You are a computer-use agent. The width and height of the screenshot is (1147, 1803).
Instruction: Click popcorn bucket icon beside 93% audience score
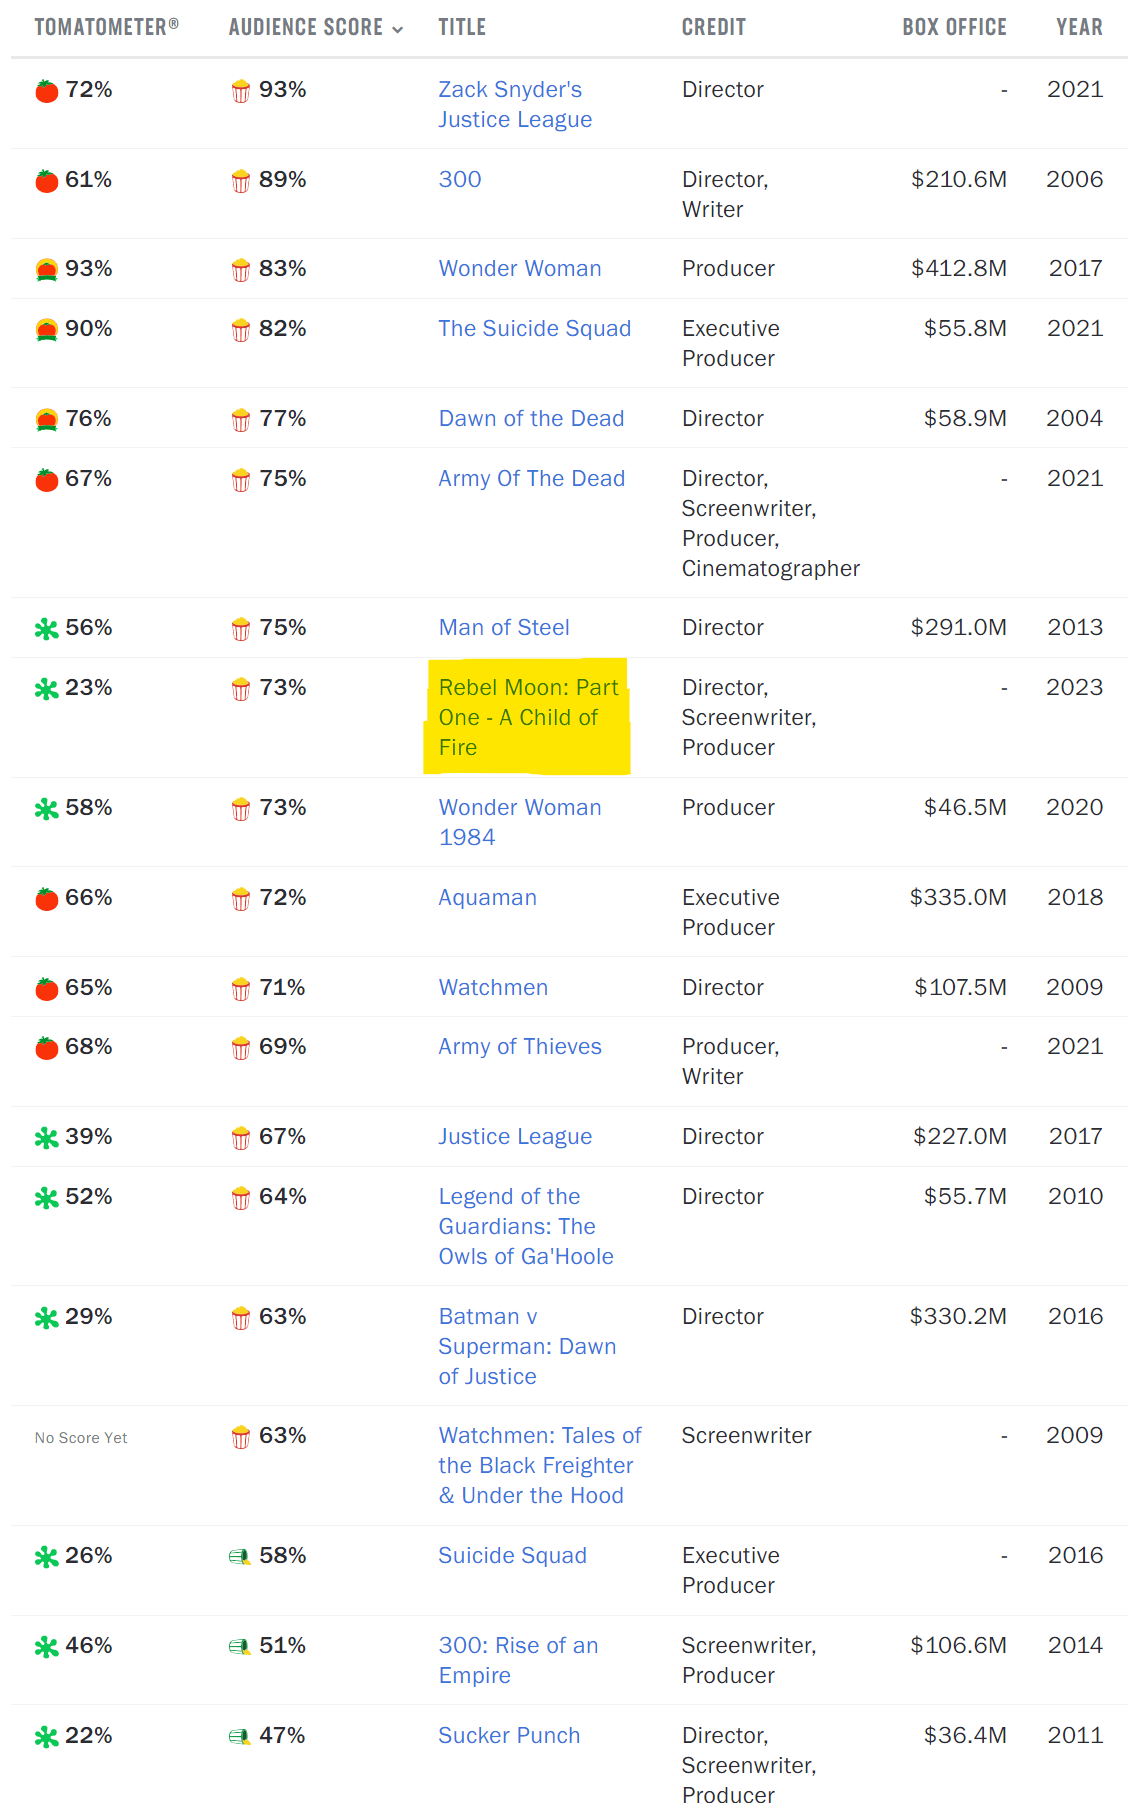240,91
